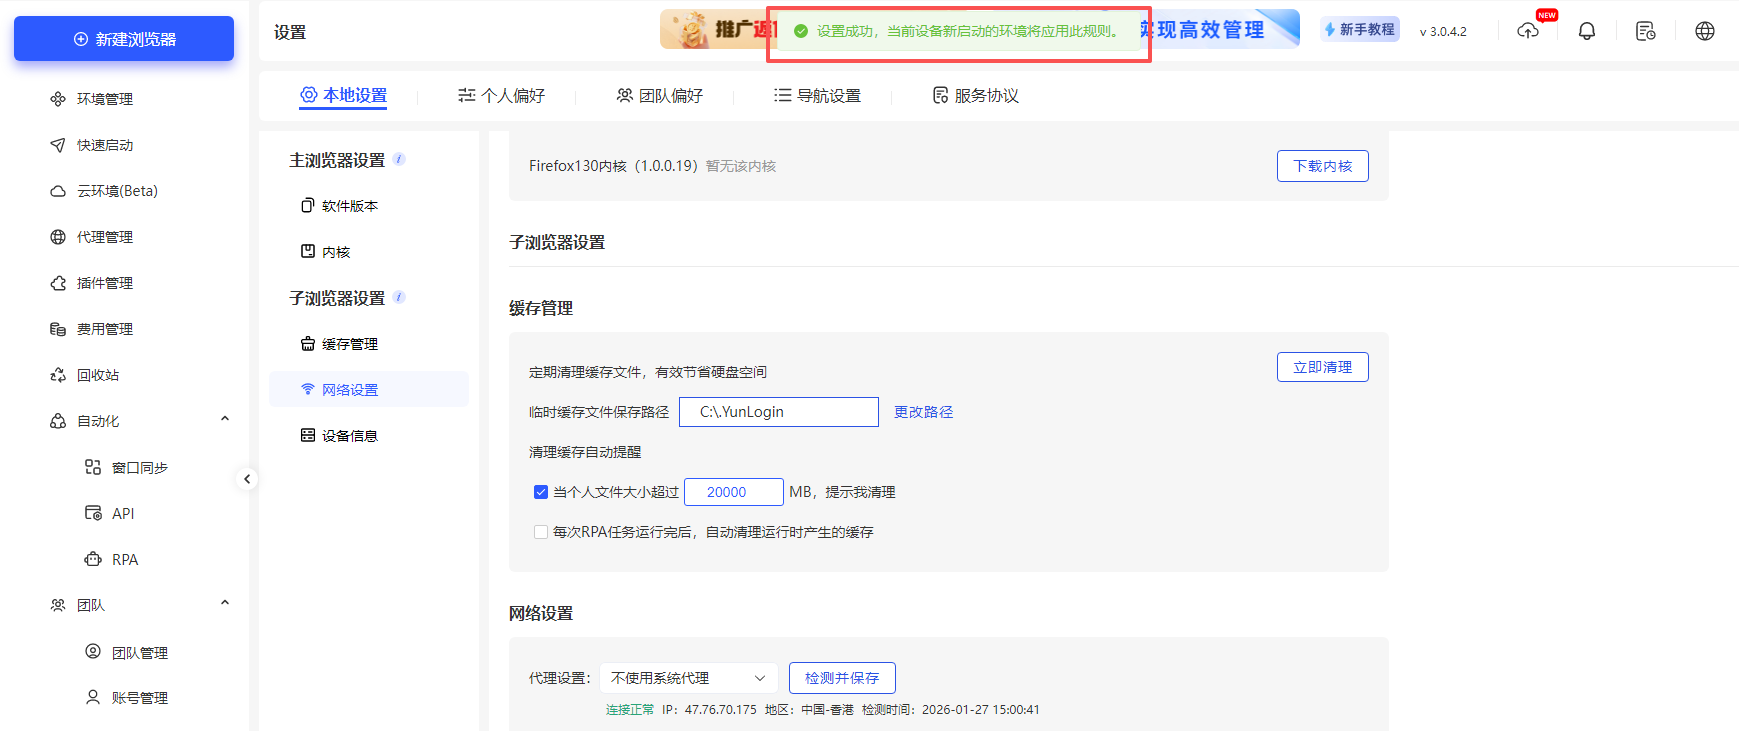Click the 窗口同步 icon
1739x731 pixels.
93,467
